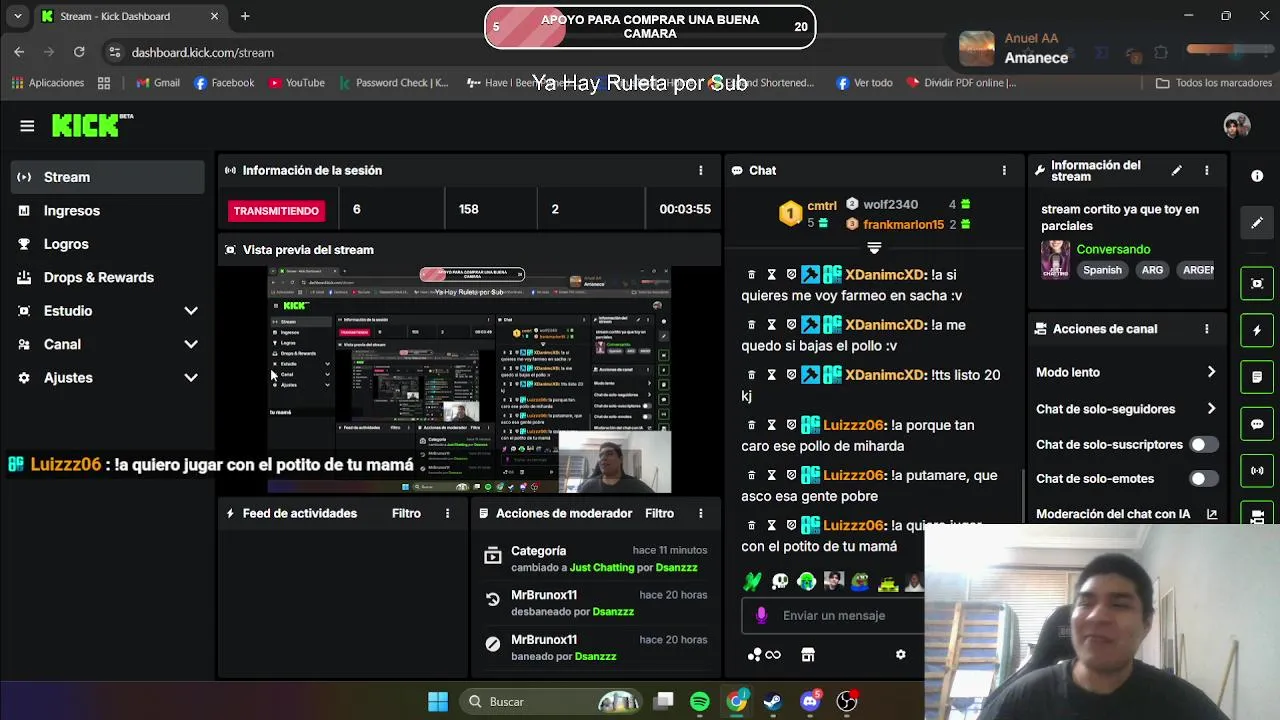Click the Just Chatting category link
1280x720 pixels.
(602, 567)
